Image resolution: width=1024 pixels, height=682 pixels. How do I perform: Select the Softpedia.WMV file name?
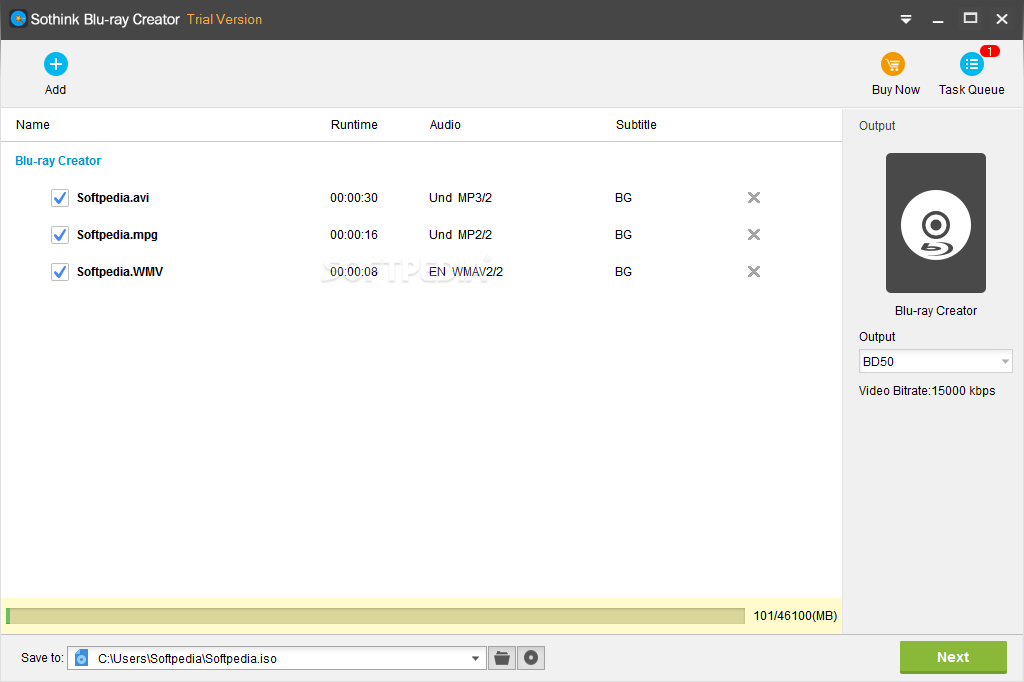[x=120, y=272]
